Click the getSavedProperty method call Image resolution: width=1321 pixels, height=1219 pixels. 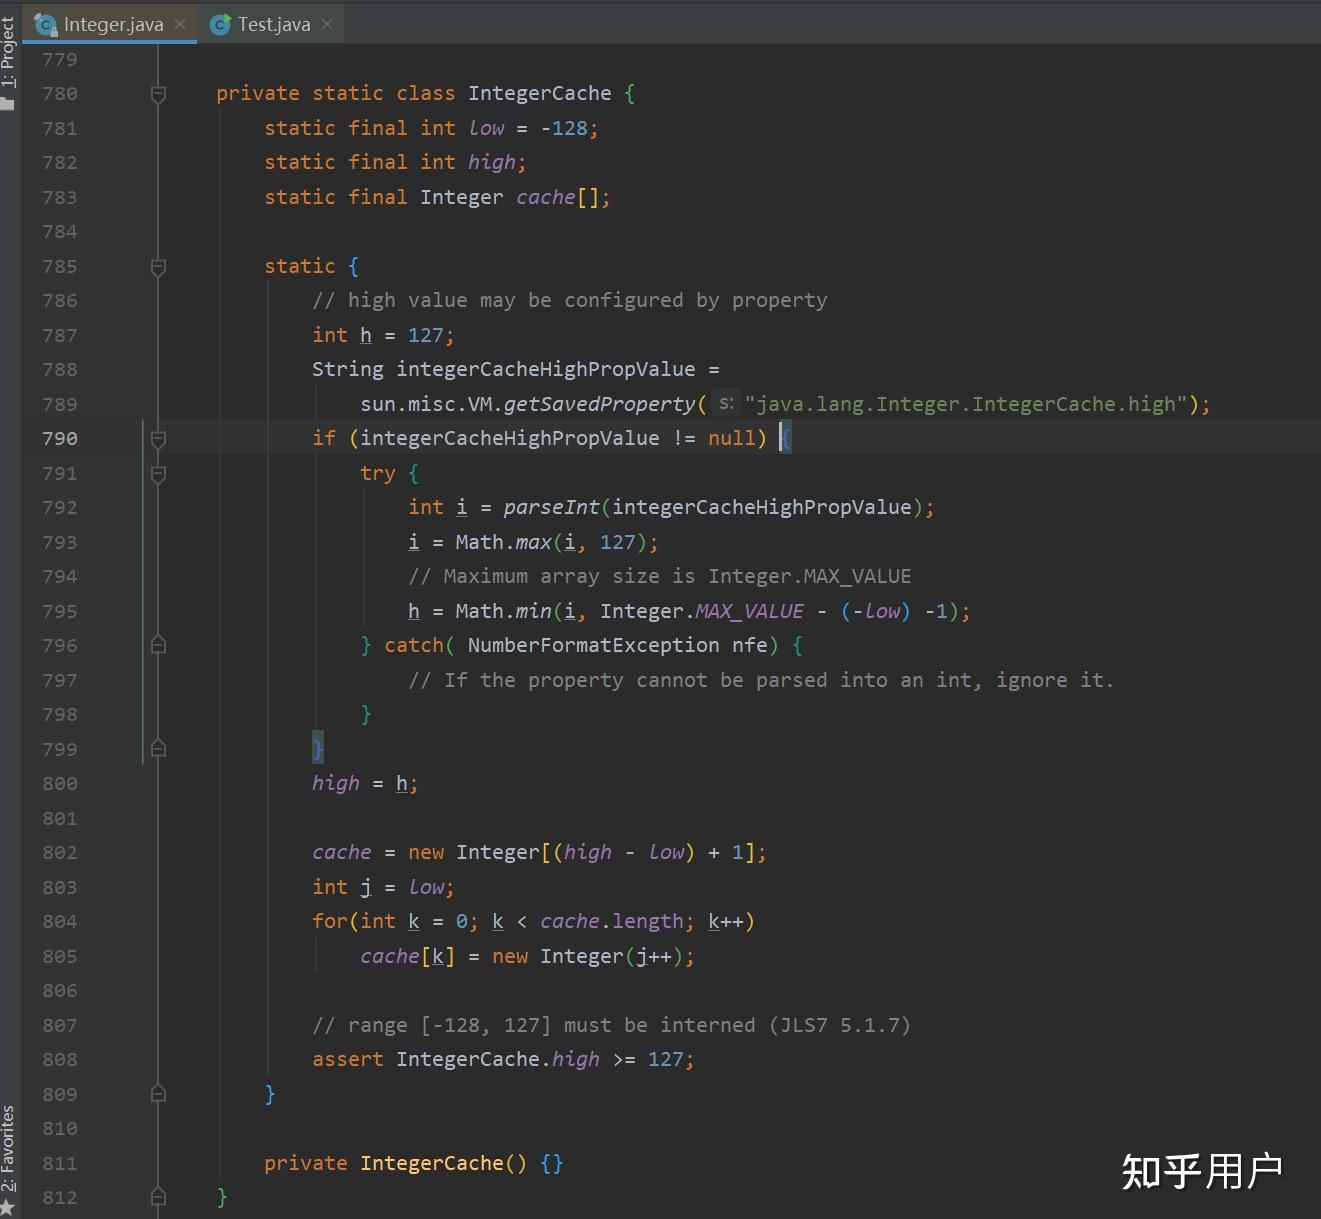tap(599, 404)
